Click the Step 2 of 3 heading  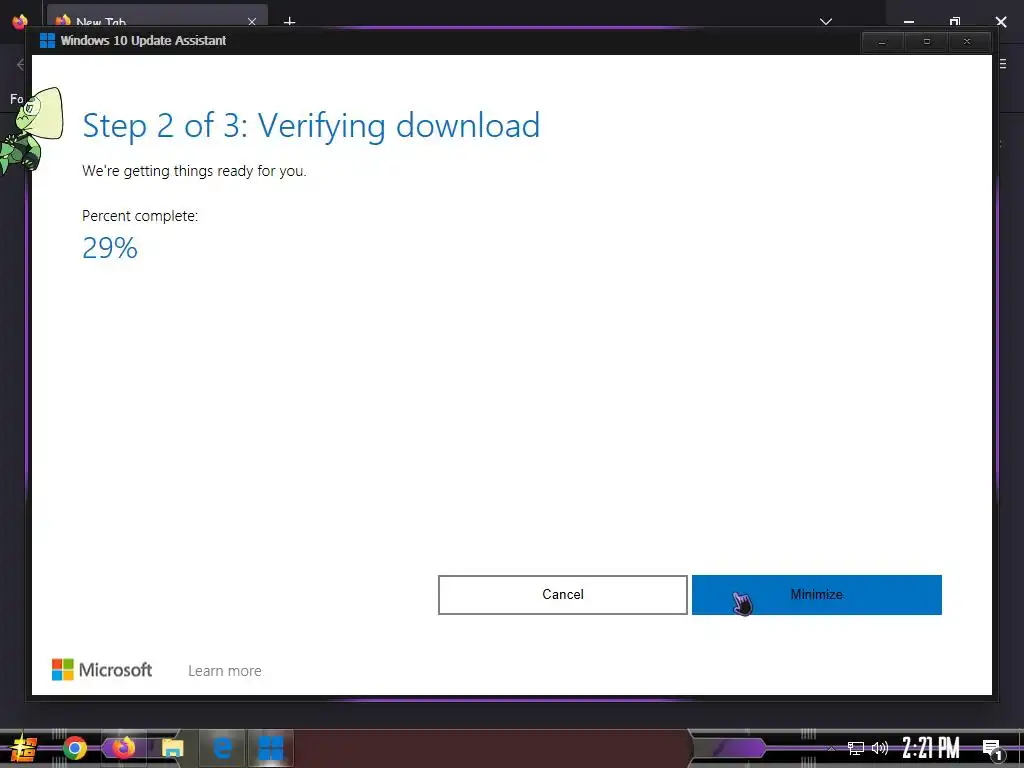[311, 127]
